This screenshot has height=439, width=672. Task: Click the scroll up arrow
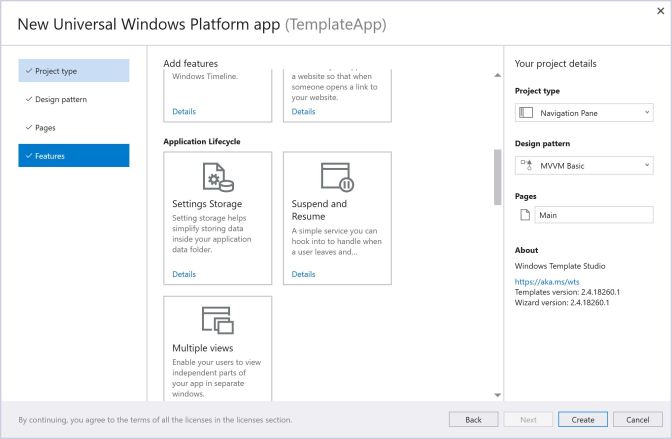coord(498,75)
